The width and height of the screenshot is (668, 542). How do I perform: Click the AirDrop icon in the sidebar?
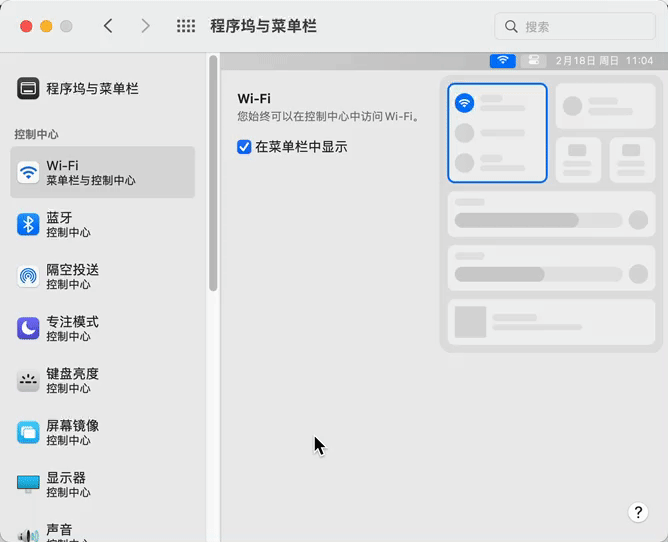[28, 276]
